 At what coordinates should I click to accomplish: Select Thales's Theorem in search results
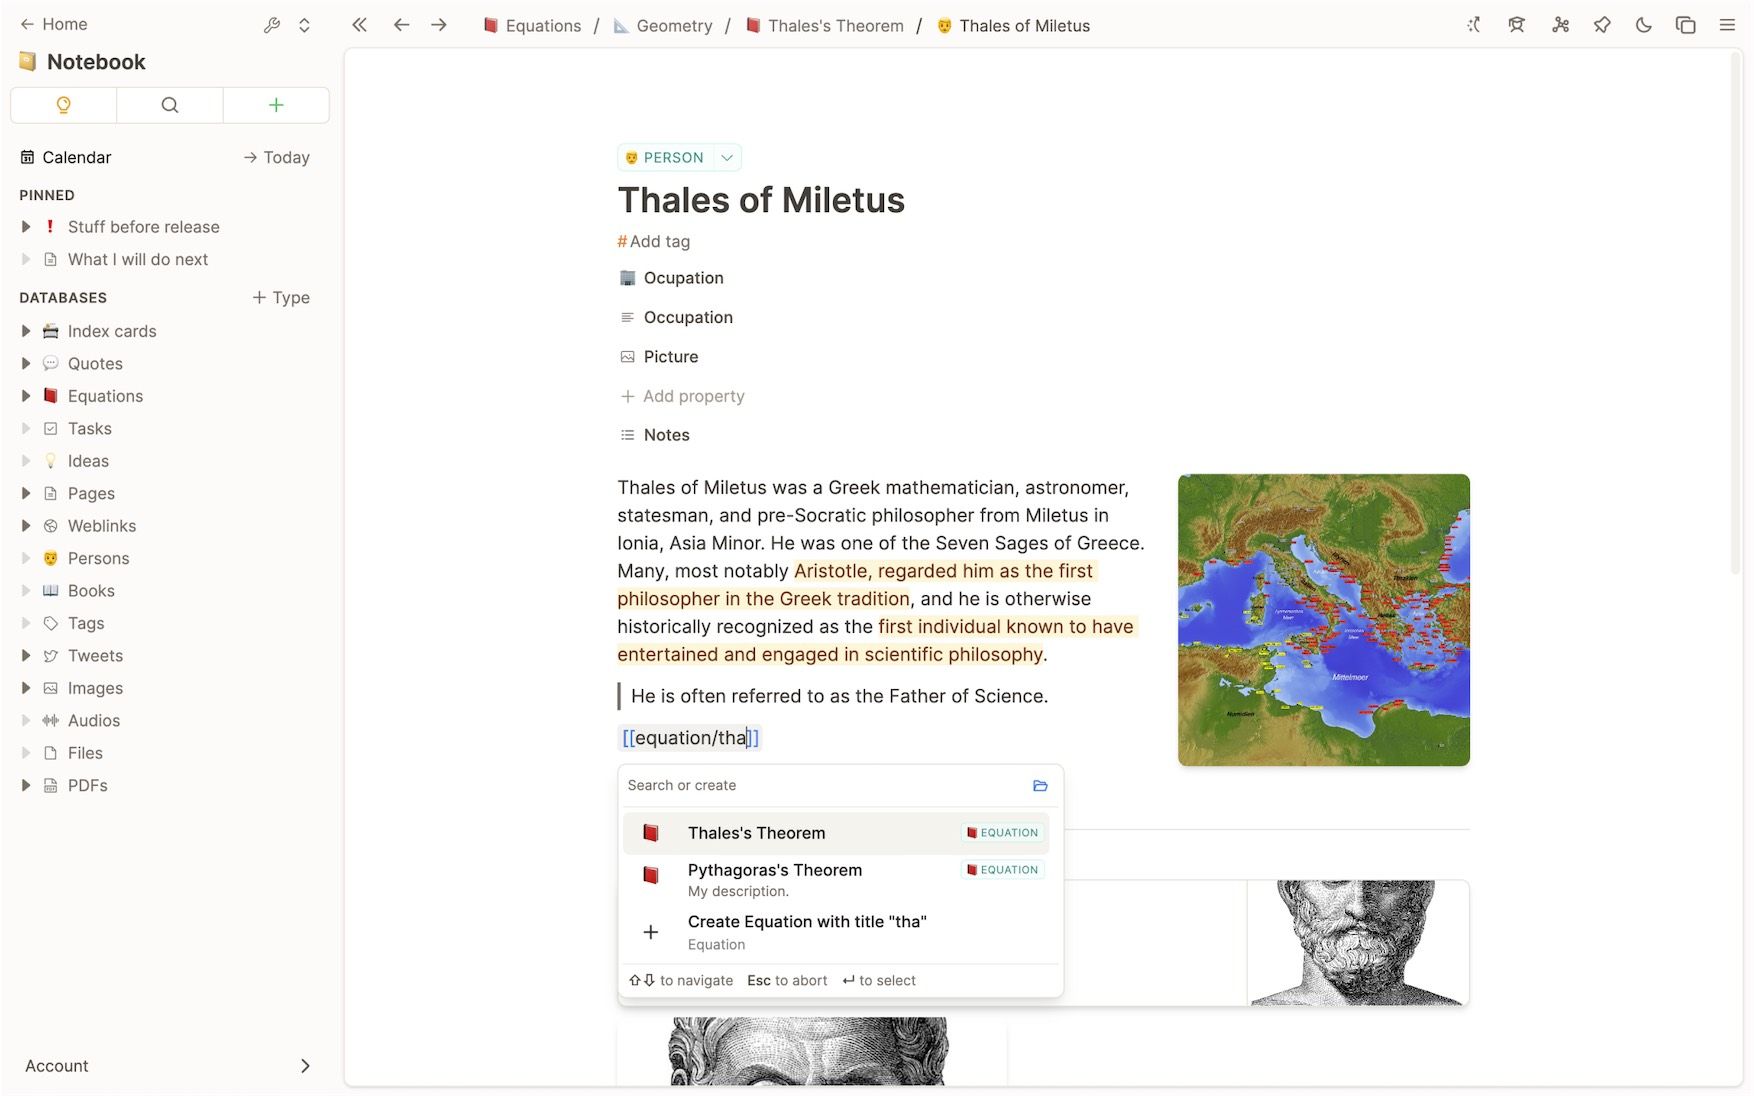tap(756, 833)
